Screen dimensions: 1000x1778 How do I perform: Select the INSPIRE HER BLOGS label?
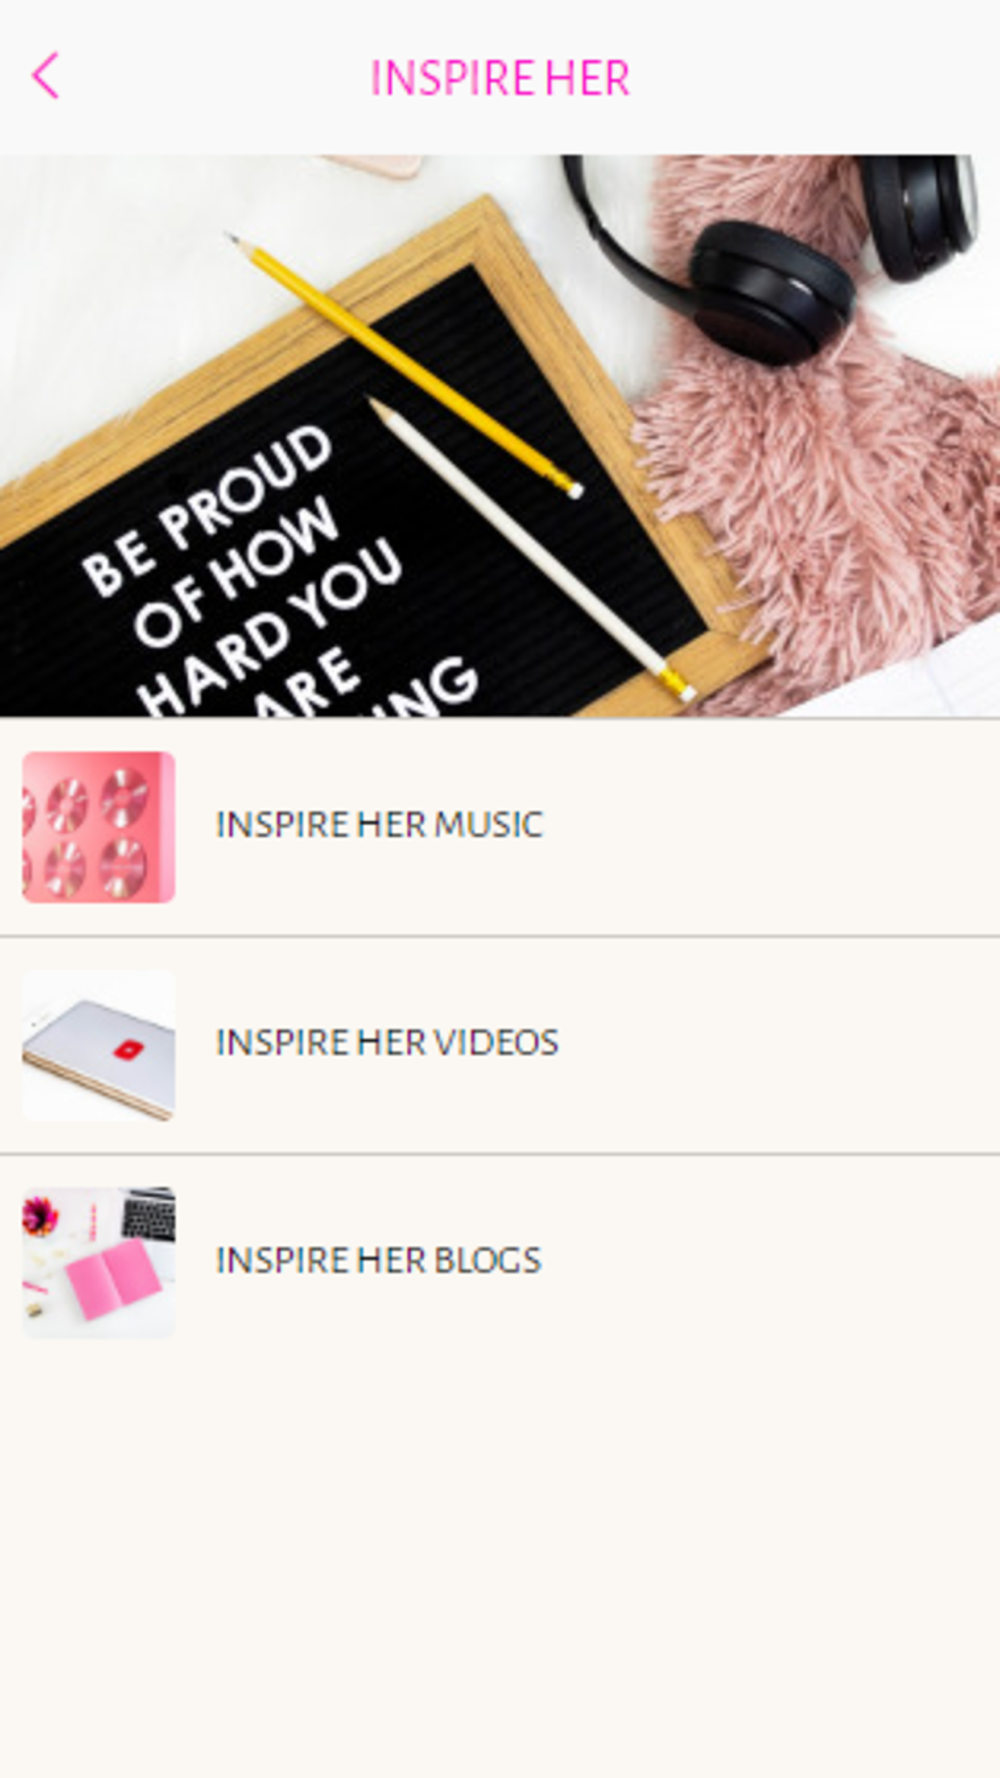[378, 1260]
